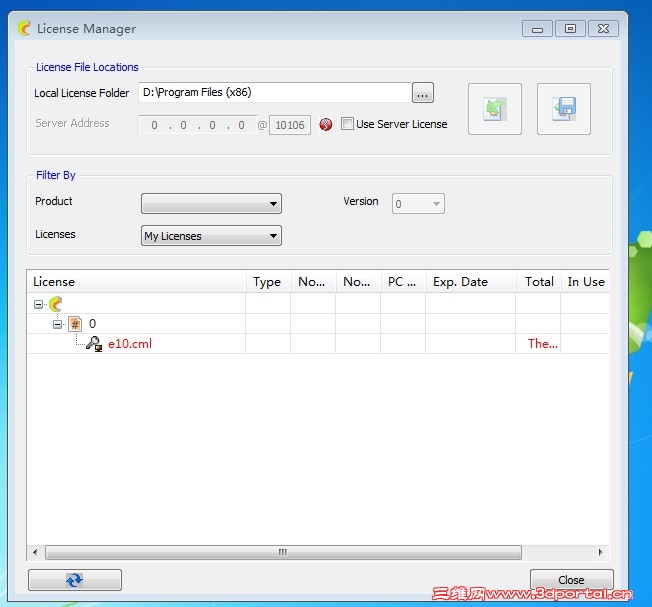Click the hash document icon beside 0

[75, 323]
